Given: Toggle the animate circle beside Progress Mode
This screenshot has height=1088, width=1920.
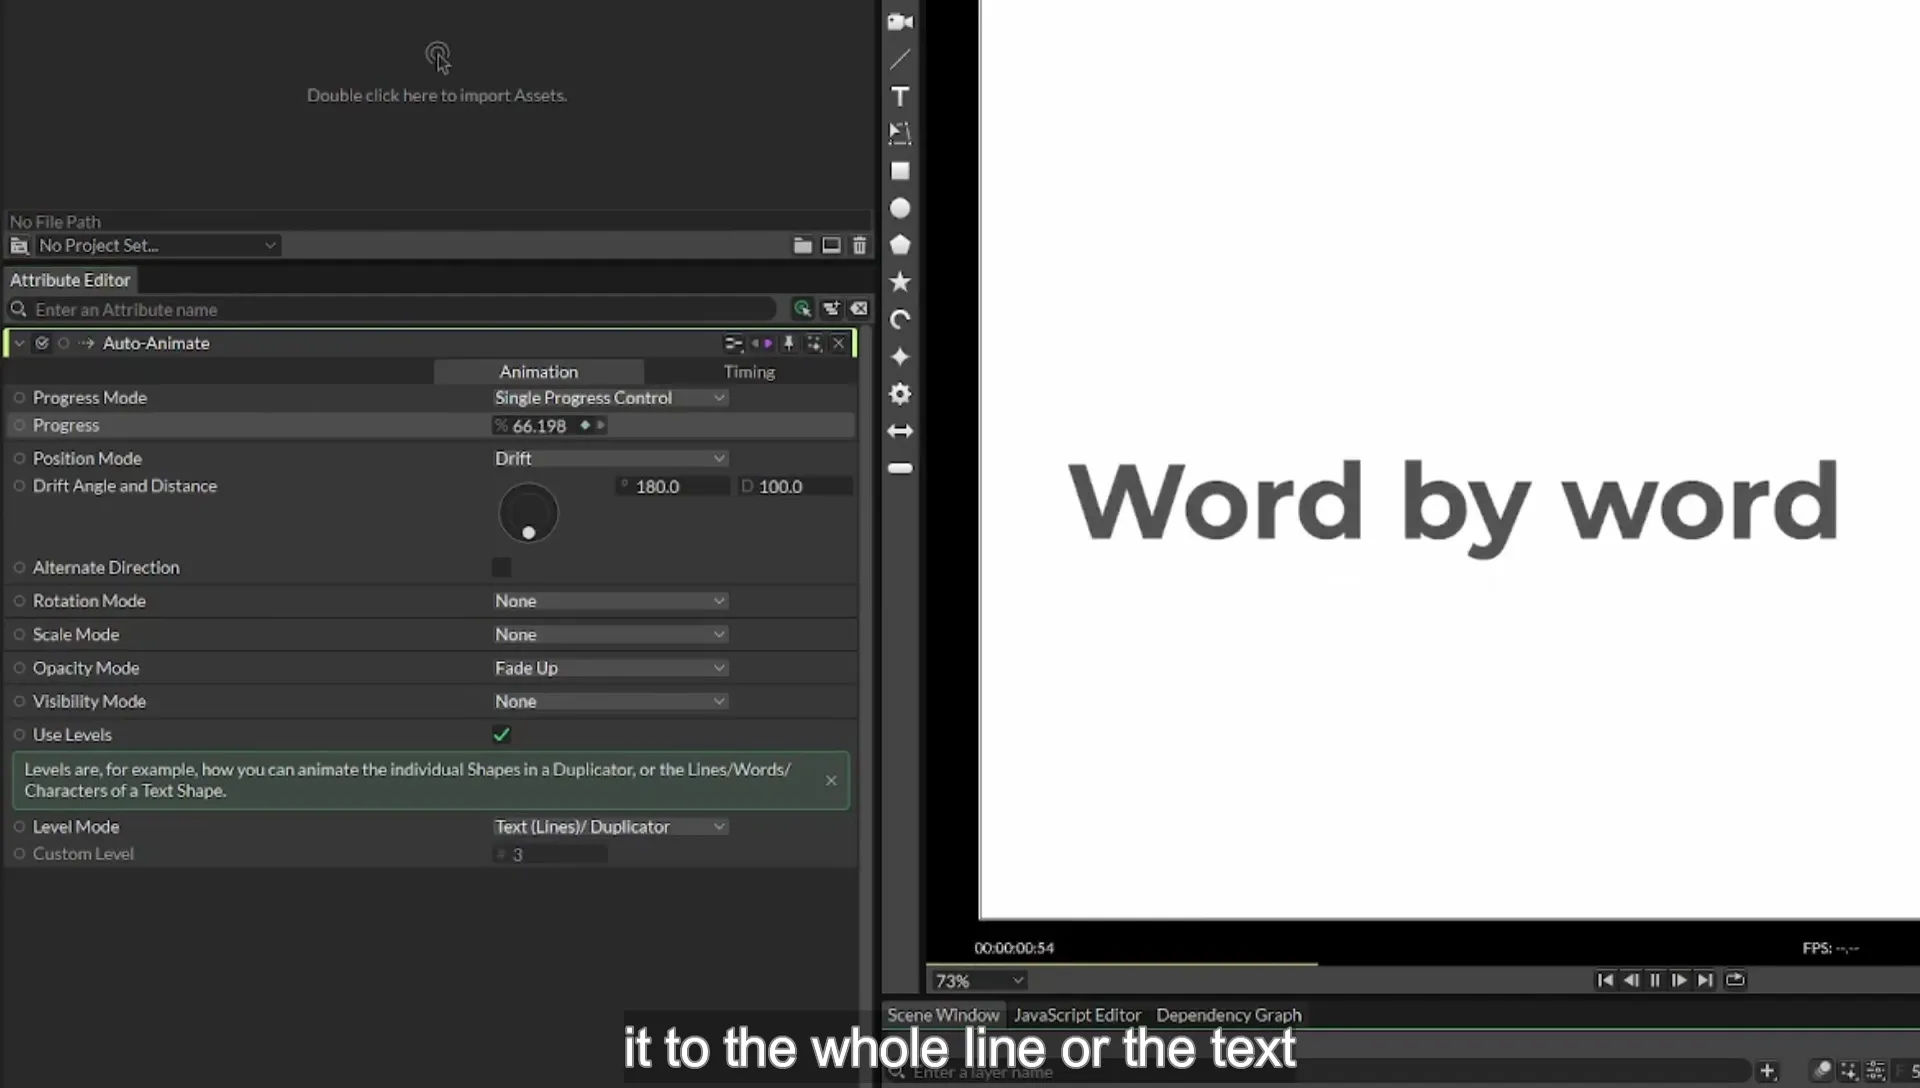Looking at the screenshot, I should (x=19, y=398).
